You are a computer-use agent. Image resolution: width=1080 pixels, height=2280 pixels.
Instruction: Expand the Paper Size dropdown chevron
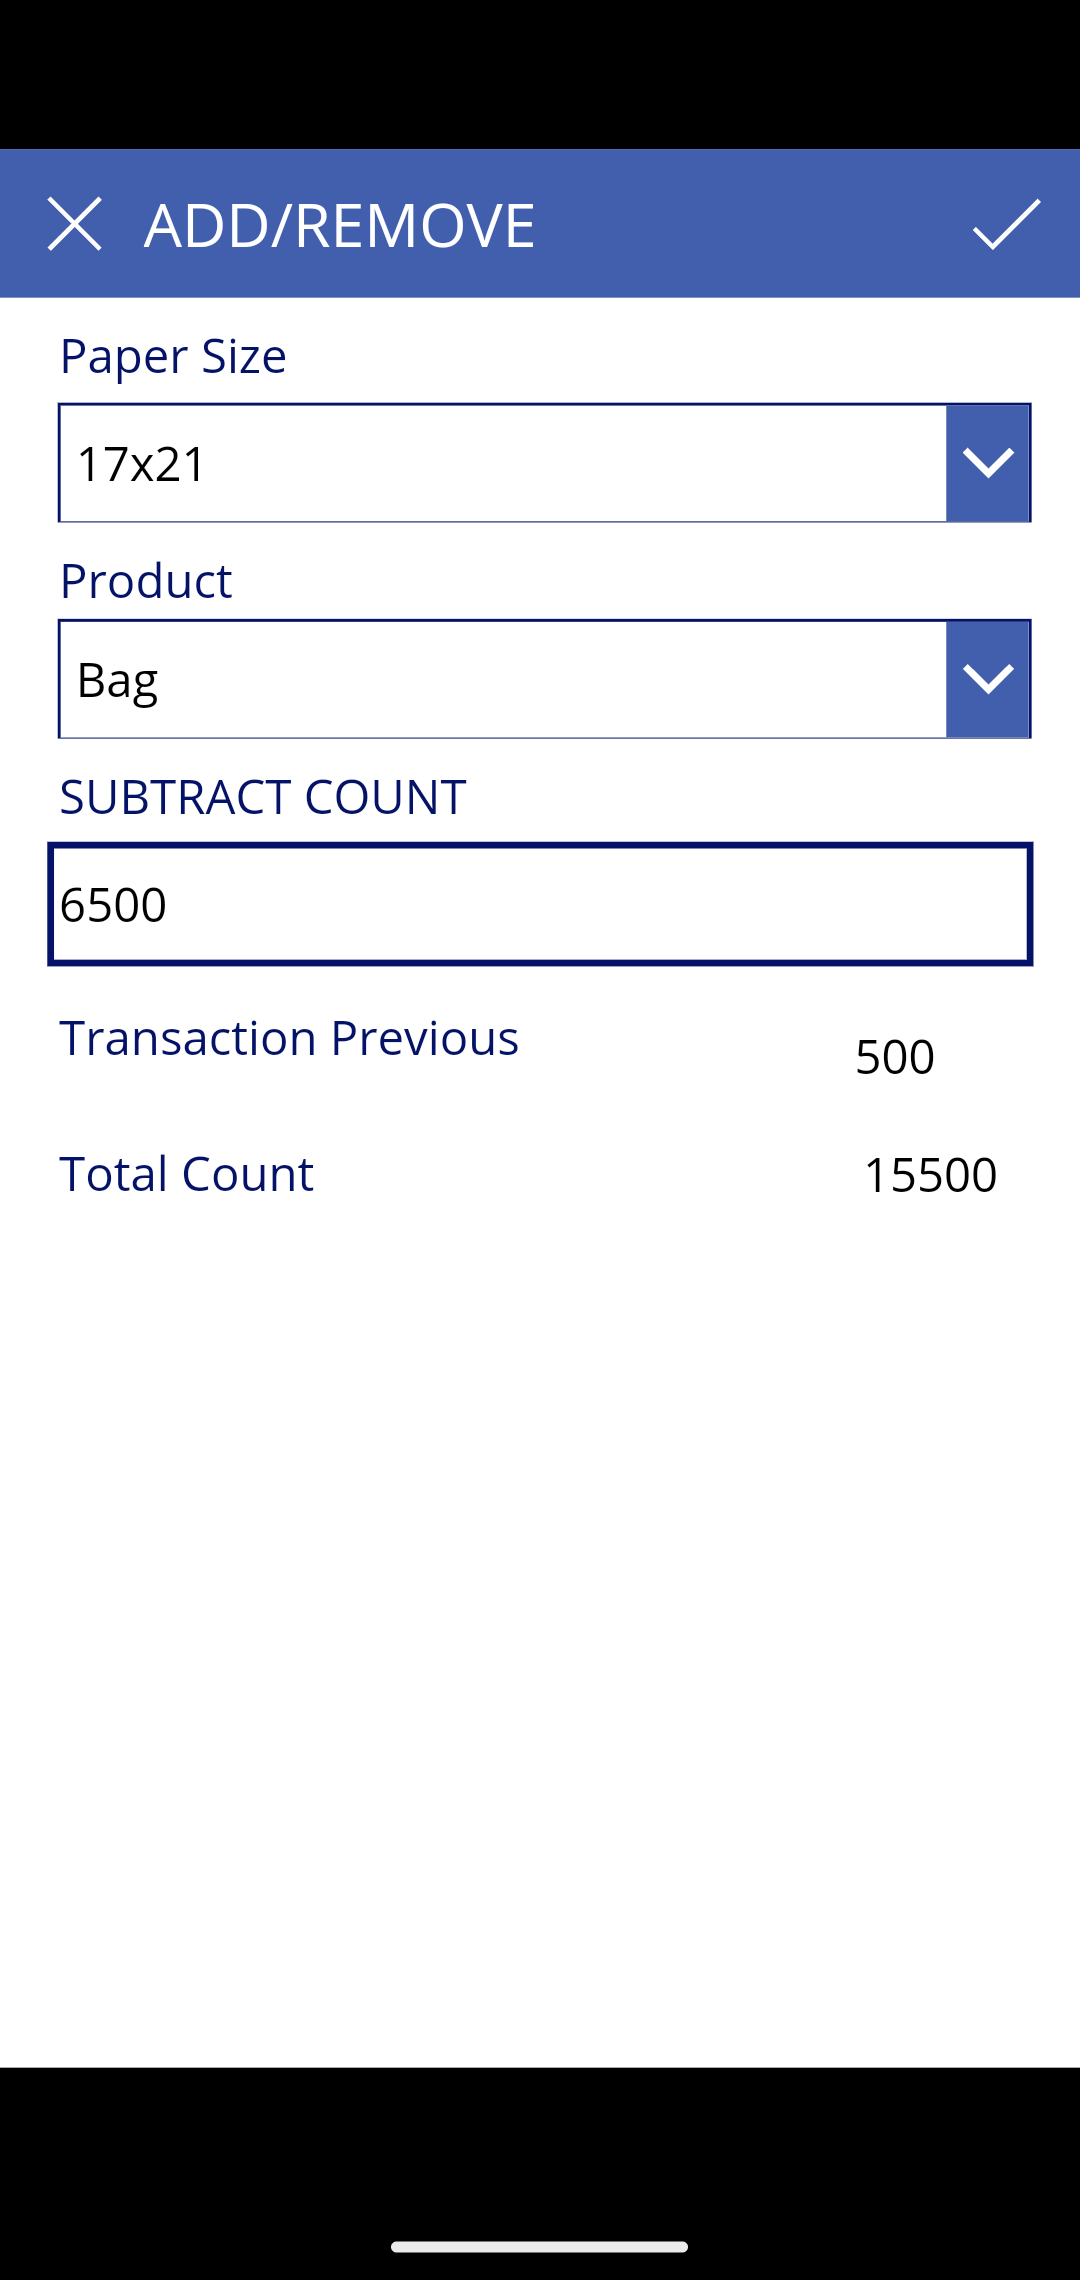click(988, 463)
